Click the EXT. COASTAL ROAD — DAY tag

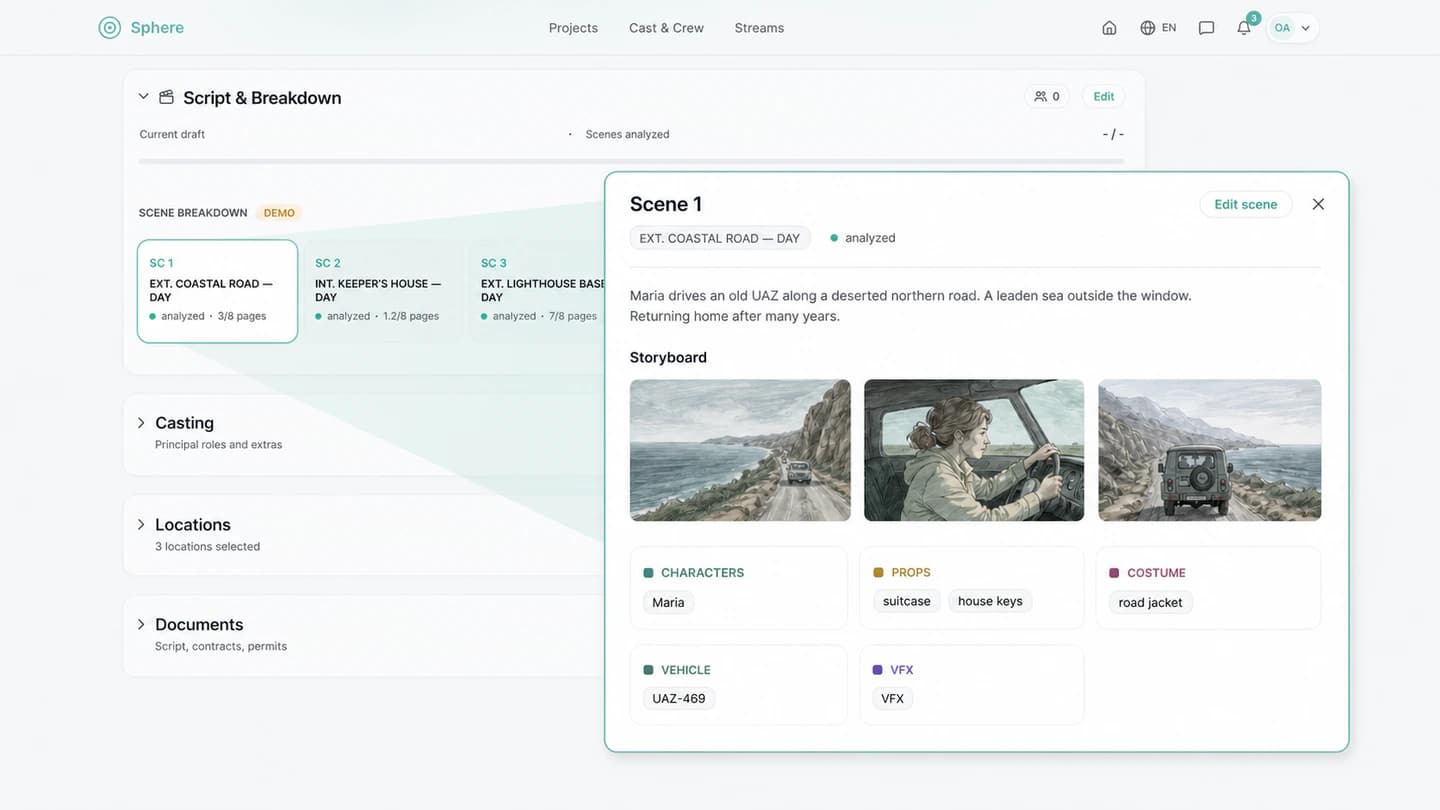[x=720, y=238]
